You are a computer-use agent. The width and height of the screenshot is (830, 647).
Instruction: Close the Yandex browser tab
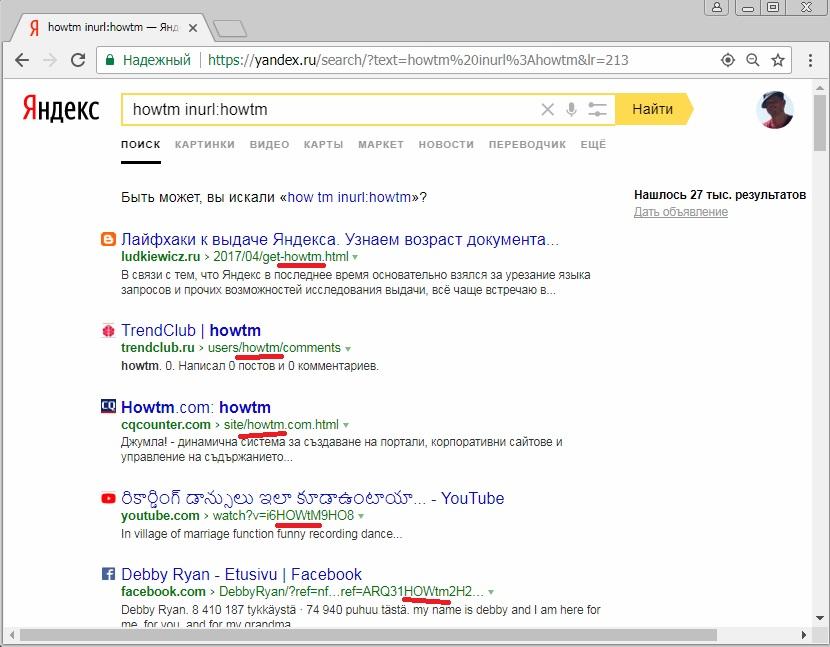193,28
